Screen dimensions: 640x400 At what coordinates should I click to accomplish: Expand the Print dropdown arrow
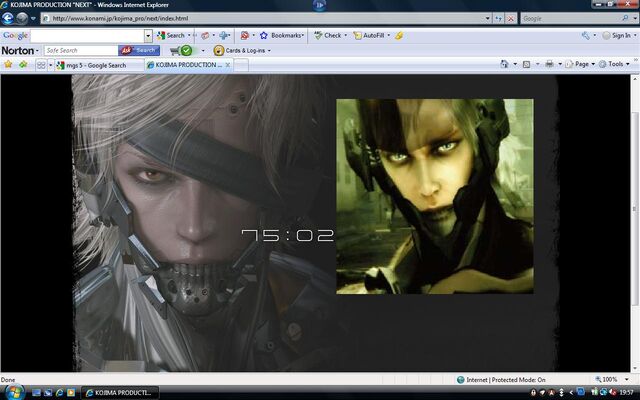tap(560, 64)
